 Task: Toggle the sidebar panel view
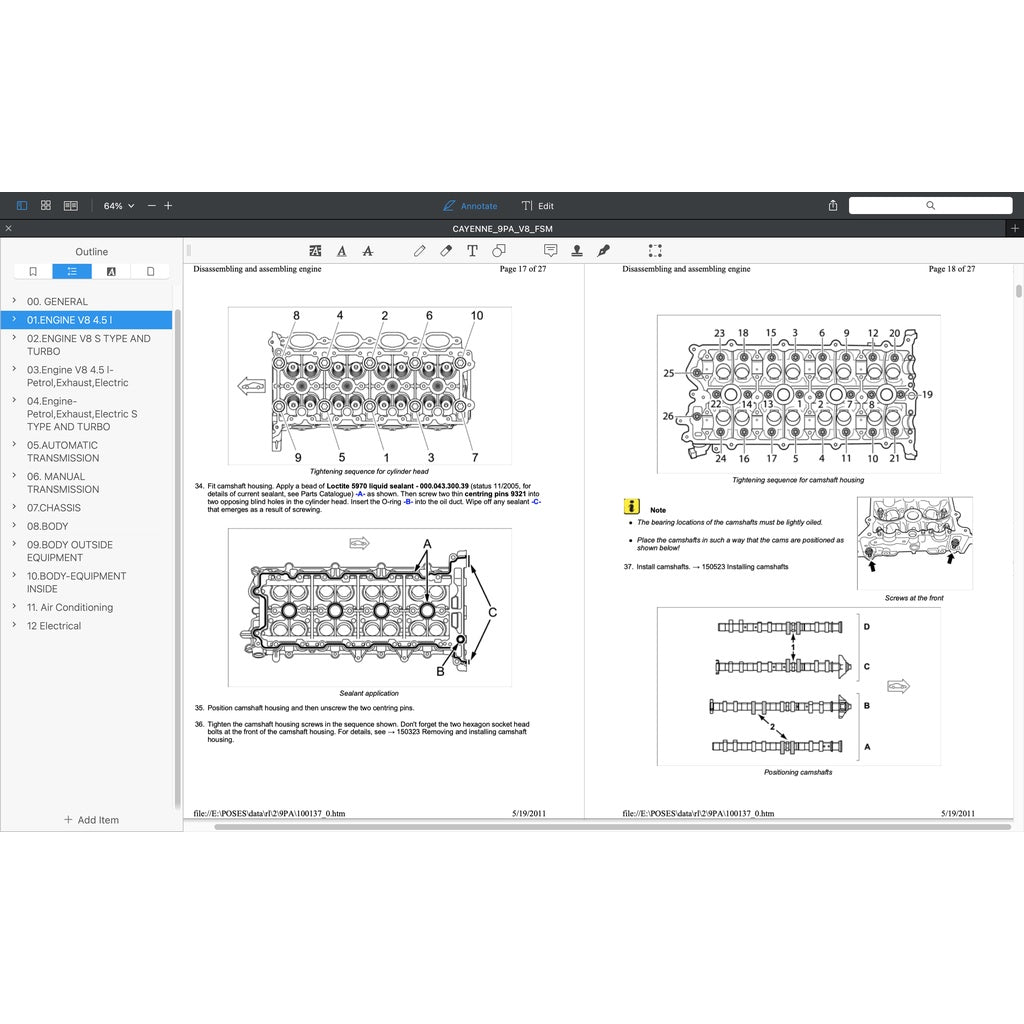click(21, 205)
